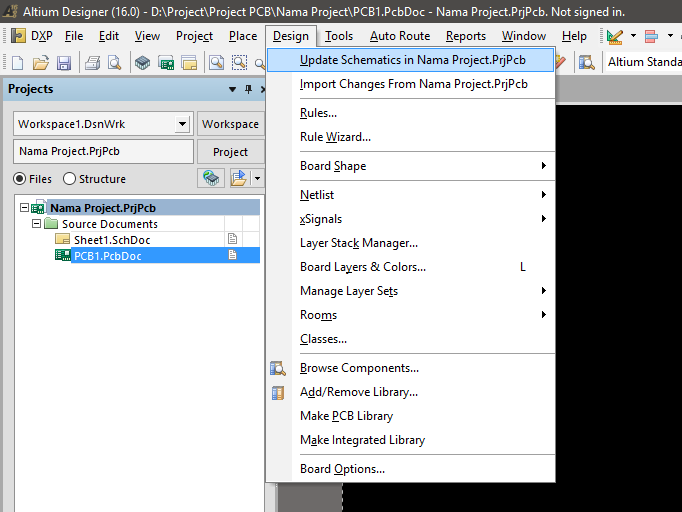
Task: Choose Update Schematics in Nama Project.PrjPcb
Action: tap(410, 60)
